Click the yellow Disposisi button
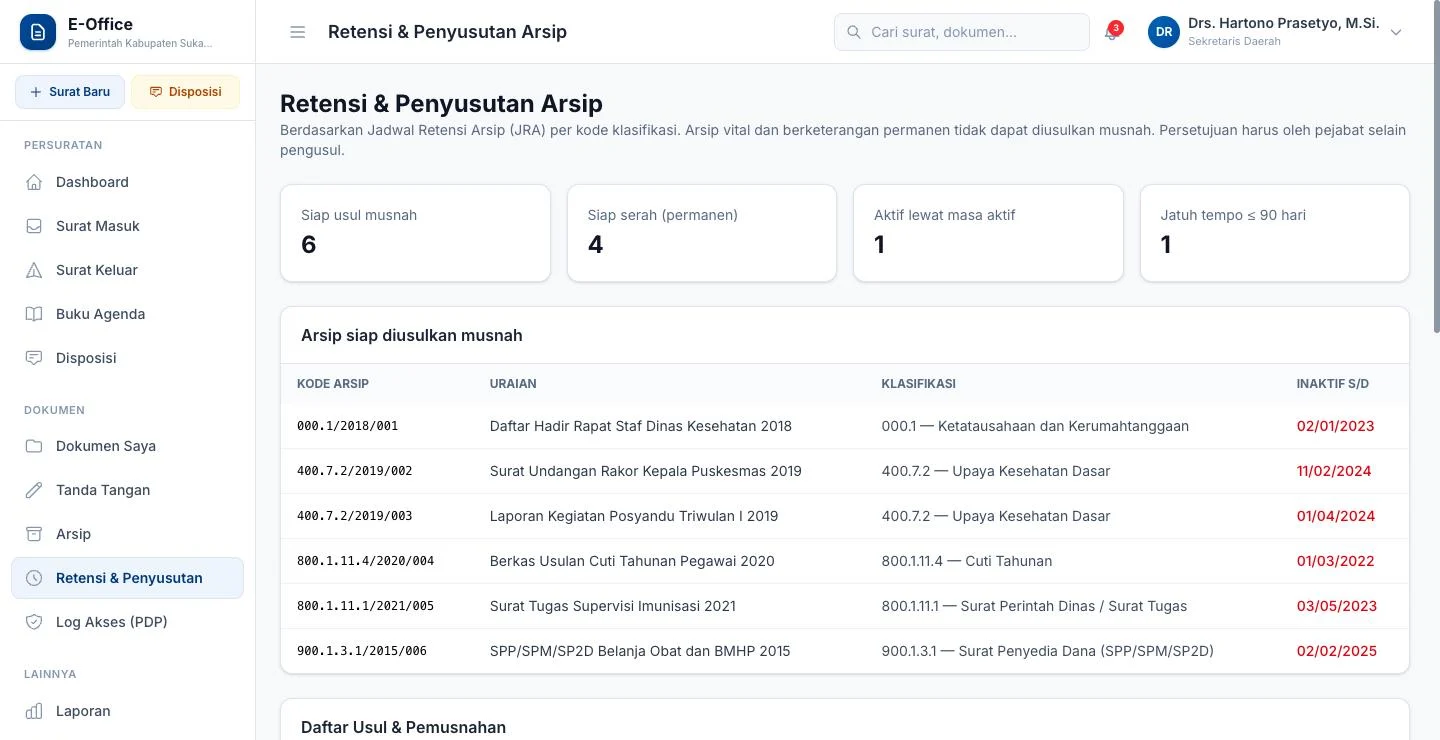Viewport: 1440px width, 740px height. (186, 92)
